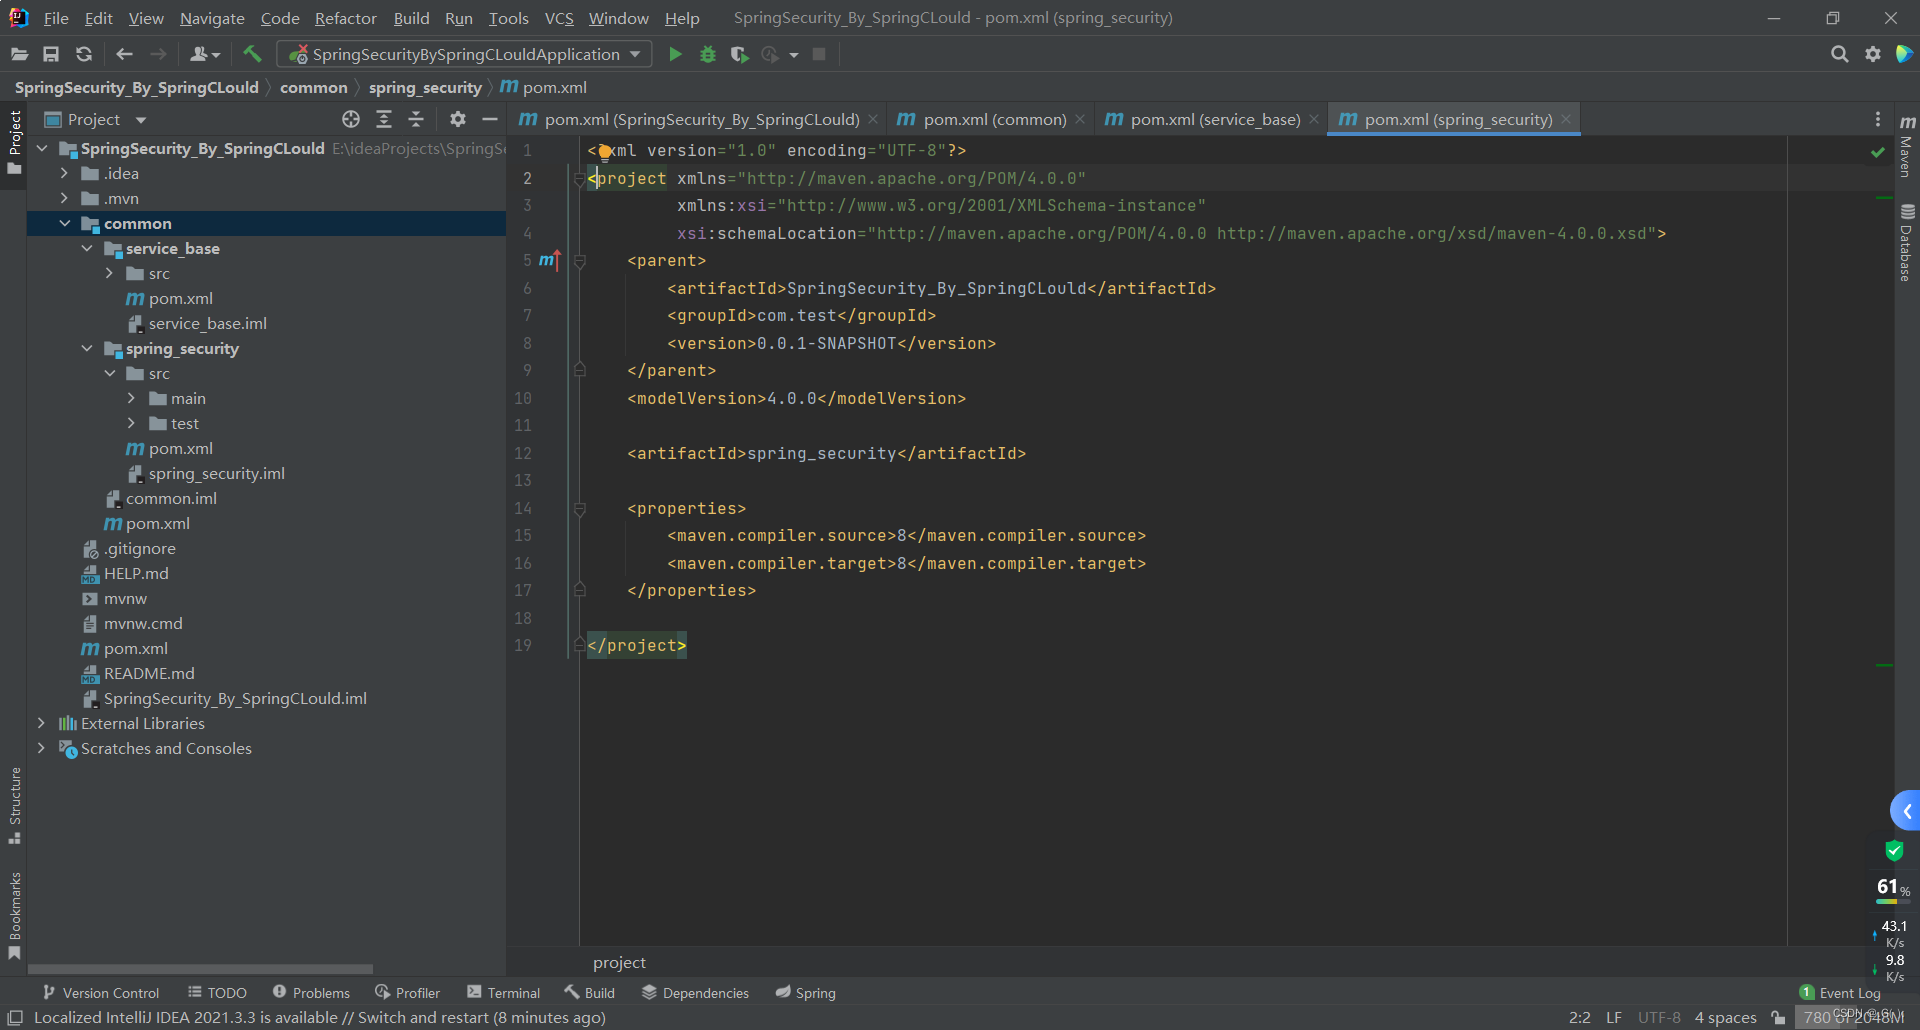This screenshot has height=1030, width=1920.
Task: Open IDE settings gear icon
Action: pyautogui.click(x=1873, y=54)
